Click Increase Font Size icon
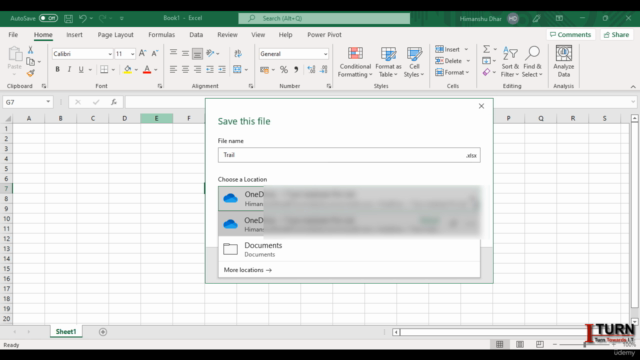 click(x=142, y=53)
